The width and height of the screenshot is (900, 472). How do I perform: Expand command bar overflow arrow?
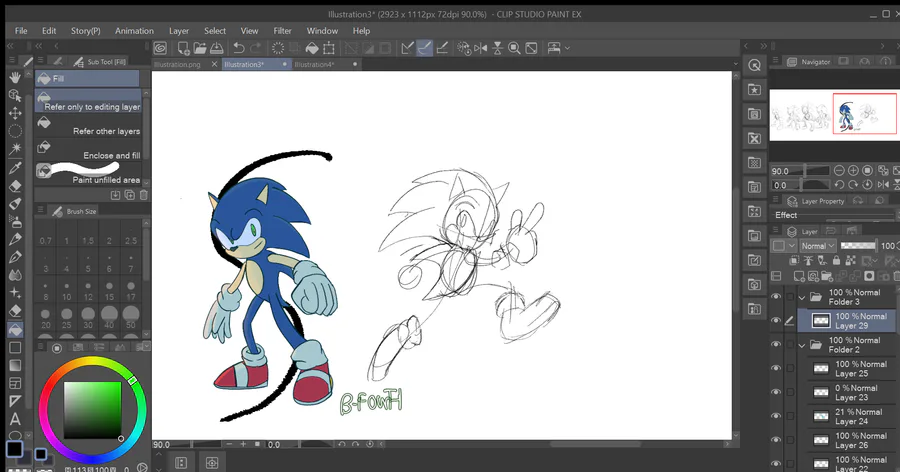tap(568, 48)
